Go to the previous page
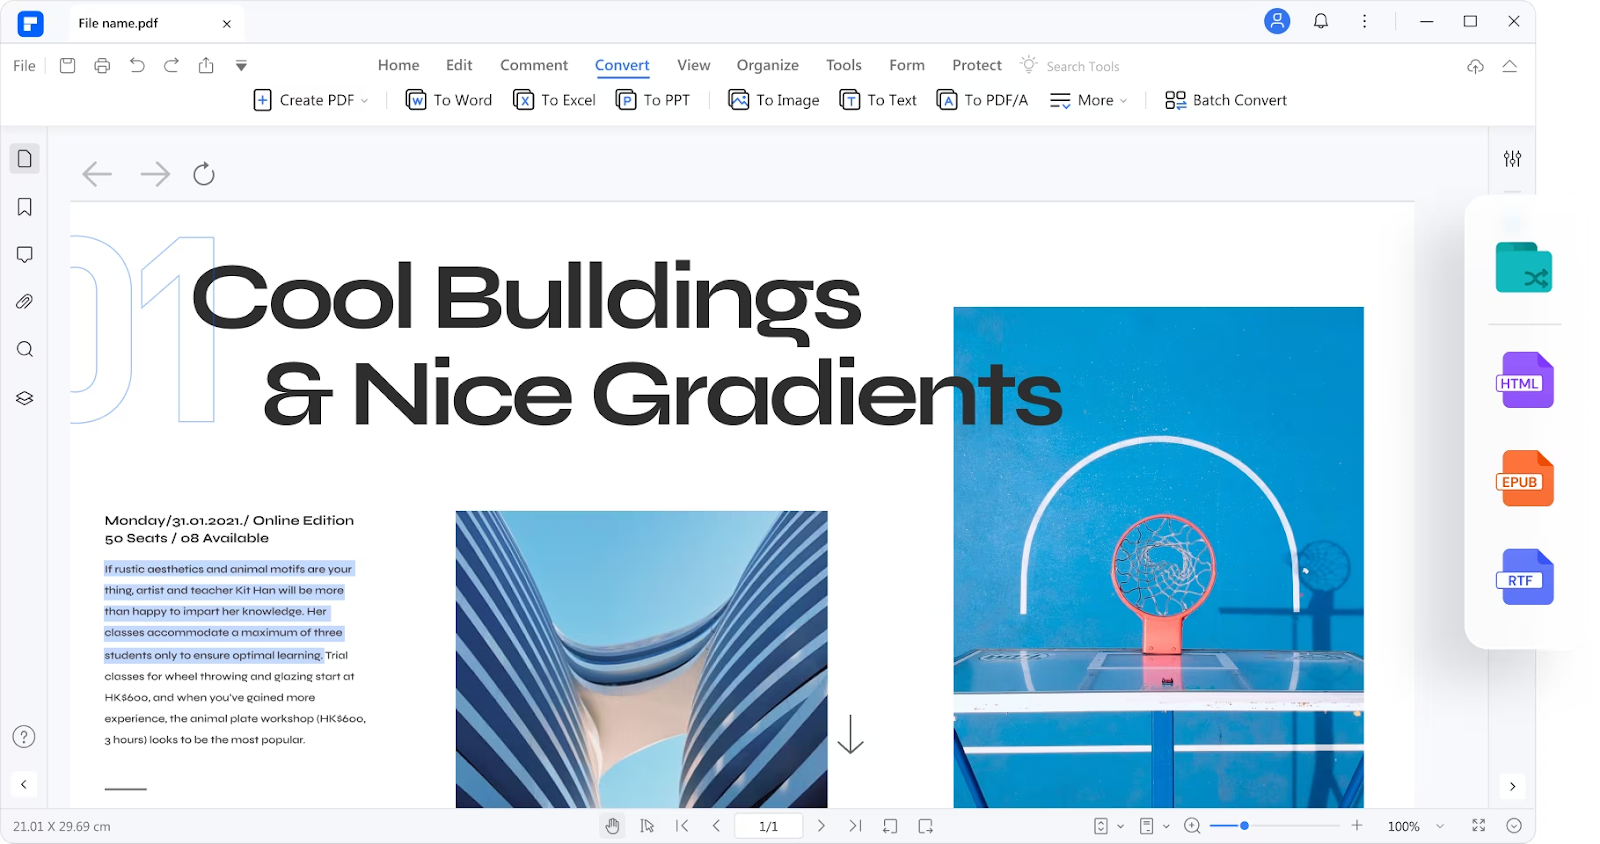 716,826
